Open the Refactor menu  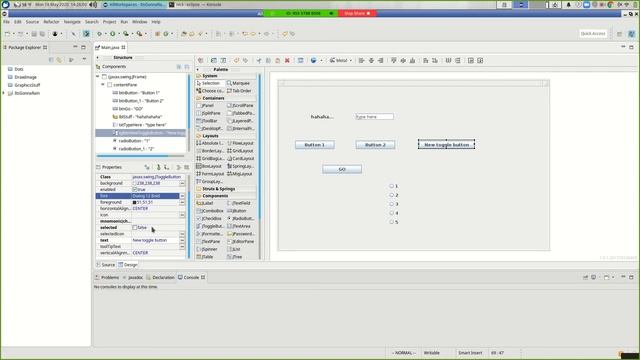[x=51, y=22]
